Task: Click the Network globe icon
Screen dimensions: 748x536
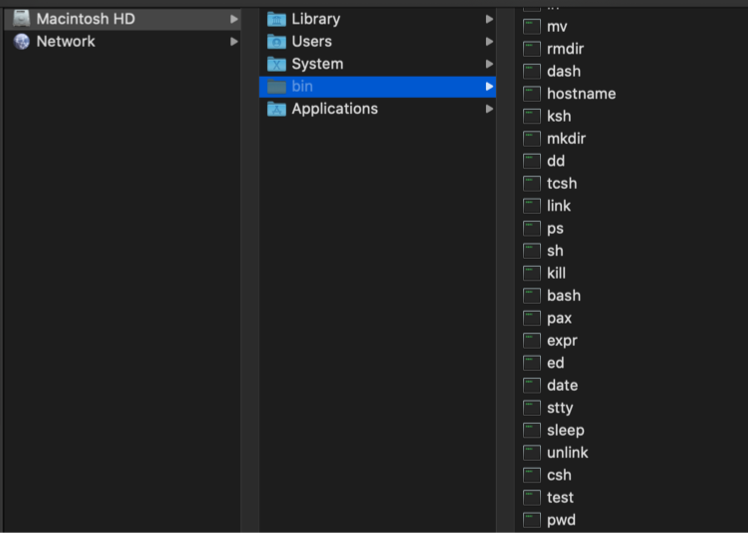Action: click(x=21, y=41)
